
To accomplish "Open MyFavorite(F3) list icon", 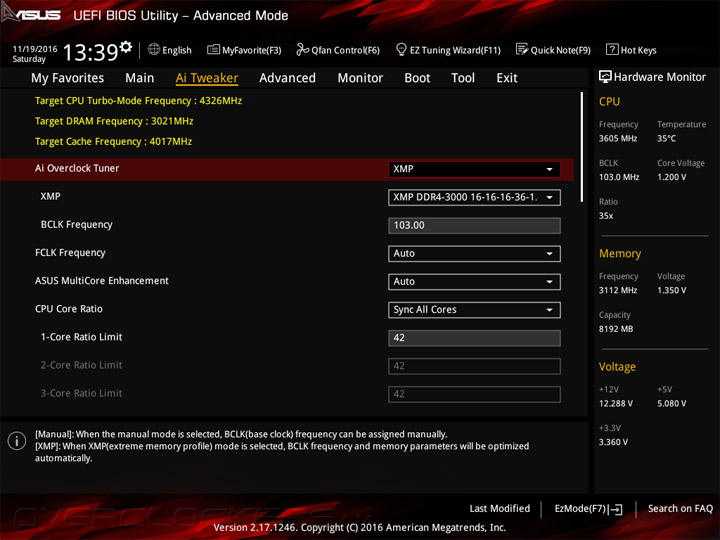I will pyautogui.click(x=213, y=49).
